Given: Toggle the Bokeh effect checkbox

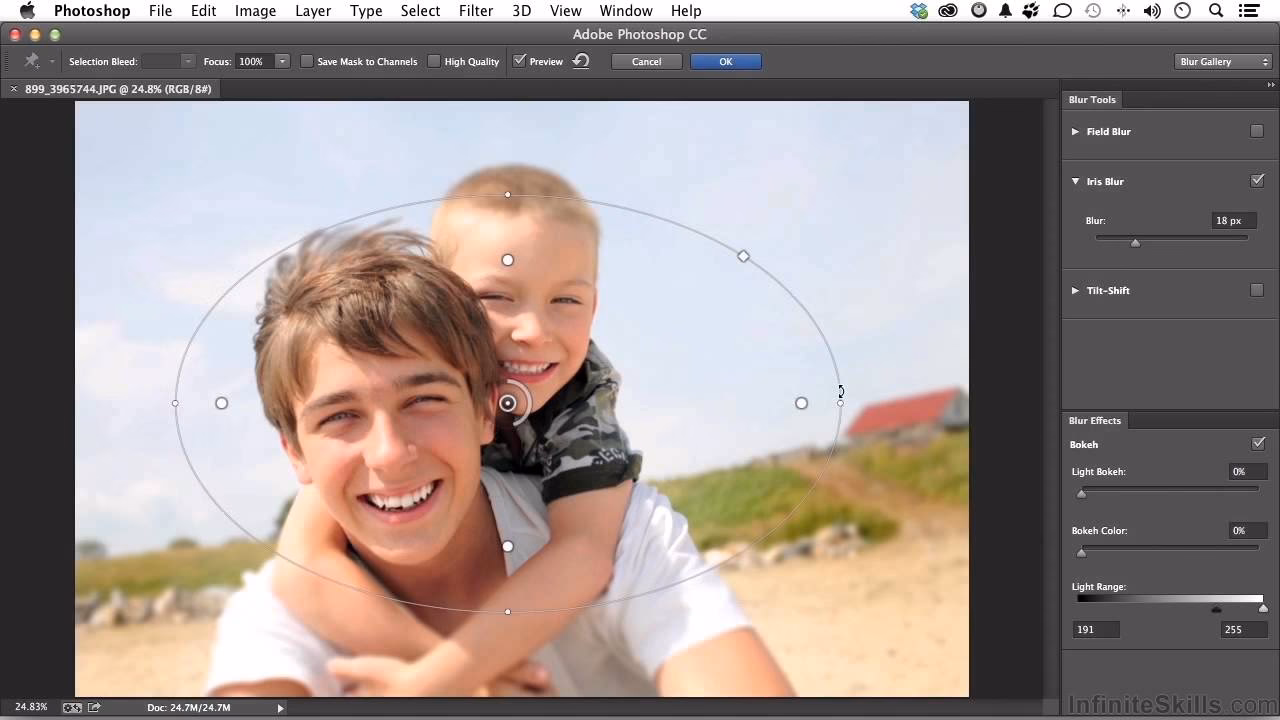Looking at the screenshot, I should [1258, 443].
